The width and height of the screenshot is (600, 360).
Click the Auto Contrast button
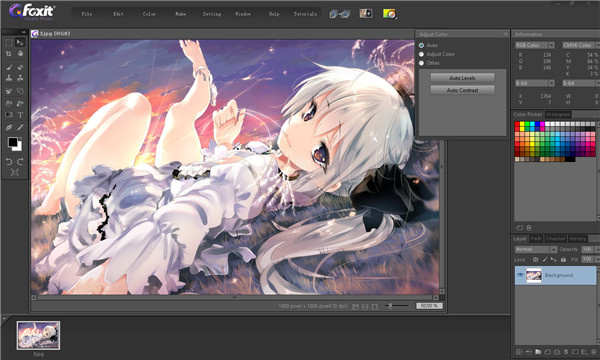tap(462, 90)
